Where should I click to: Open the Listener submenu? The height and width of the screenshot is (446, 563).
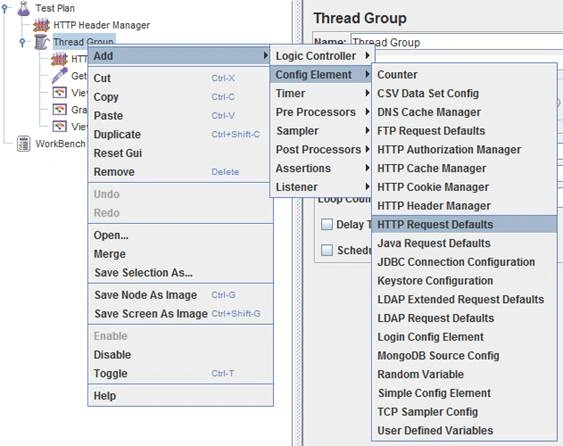[322, 187]
